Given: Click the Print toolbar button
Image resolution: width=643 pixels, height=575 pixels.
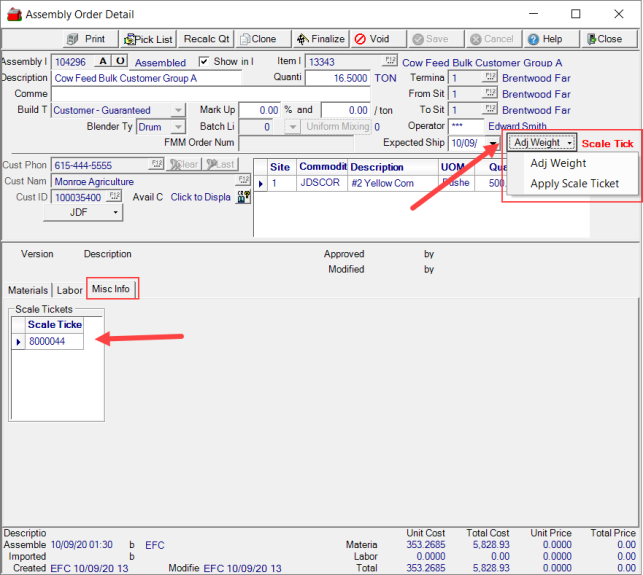Looking at the screenshot, I should [86, 39].
